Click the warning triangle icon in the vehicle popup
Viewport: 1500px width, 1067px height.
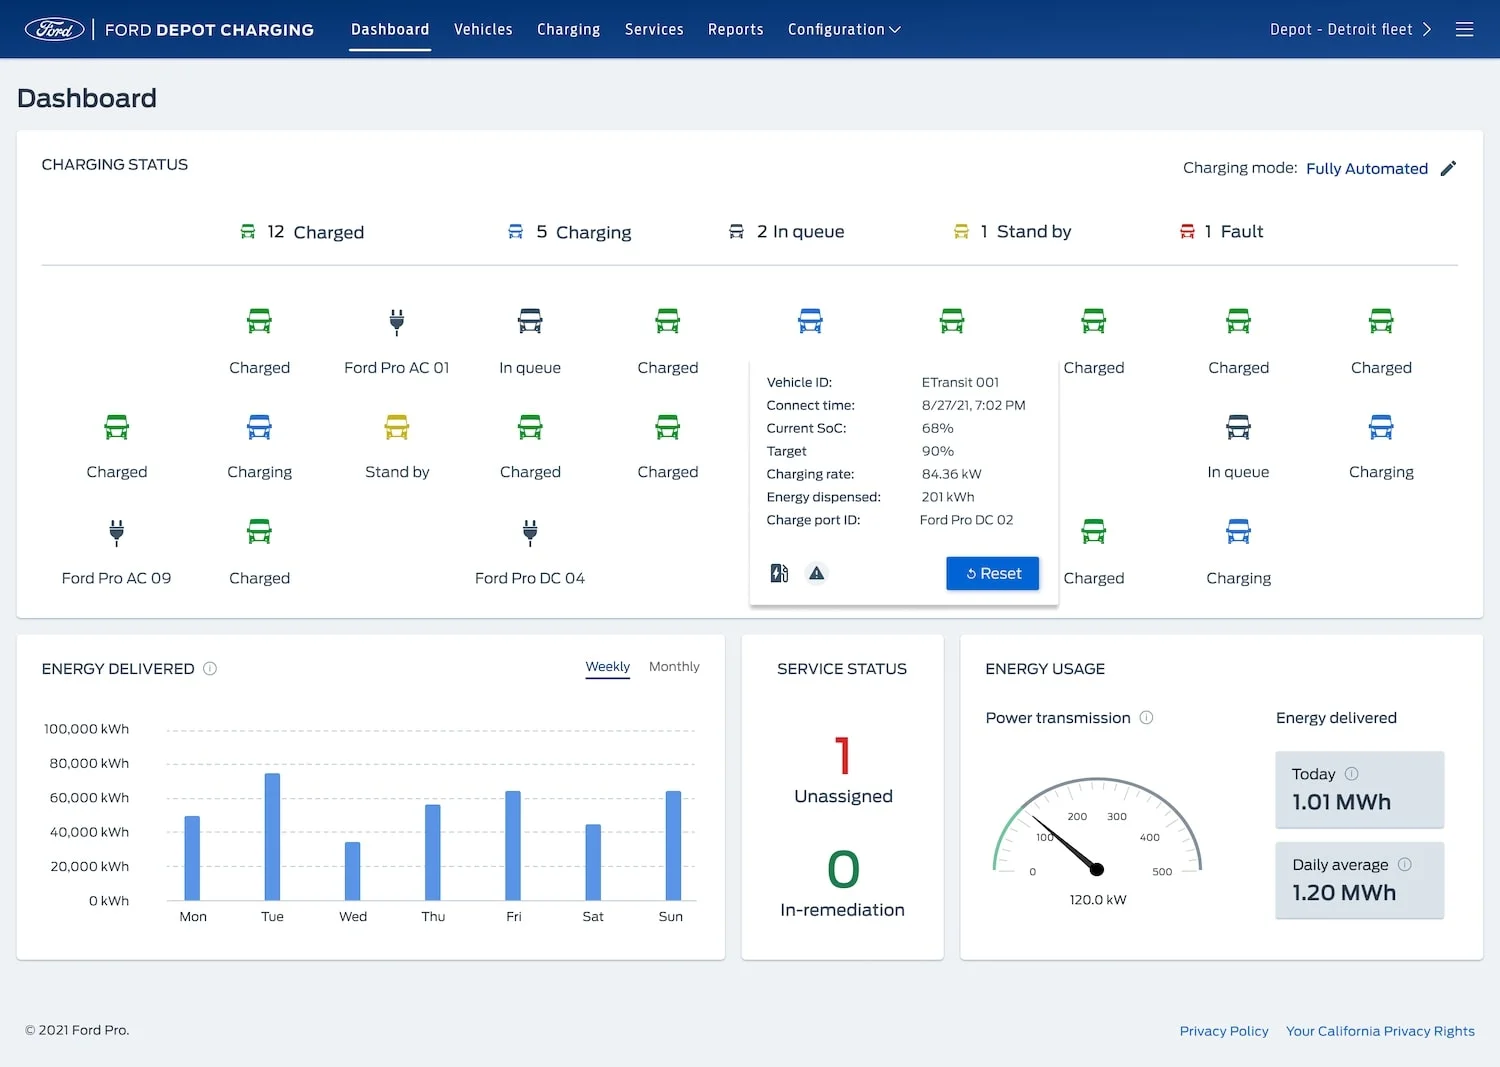click(817, 573)
